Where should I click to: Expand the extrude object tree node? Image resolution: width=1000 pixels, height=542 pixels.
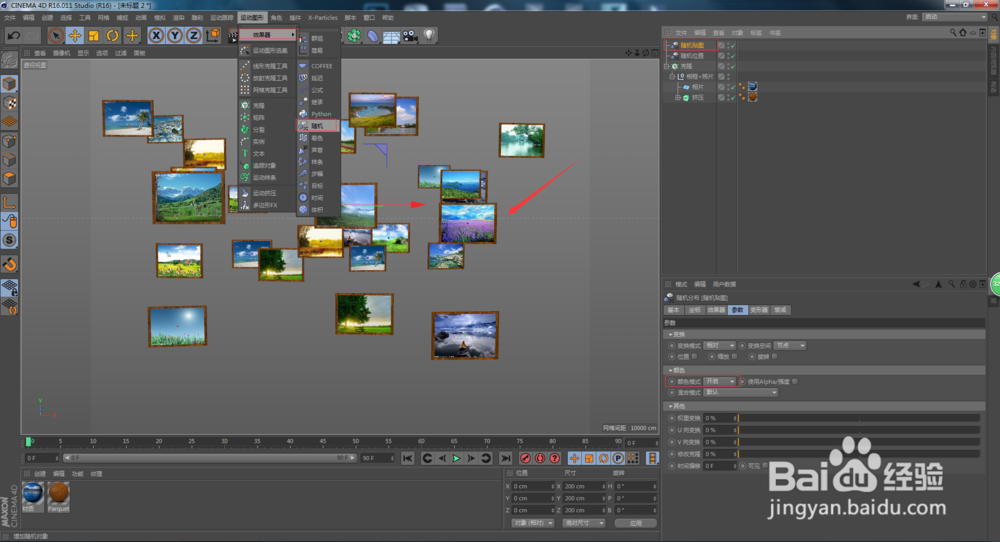point(678,98)
